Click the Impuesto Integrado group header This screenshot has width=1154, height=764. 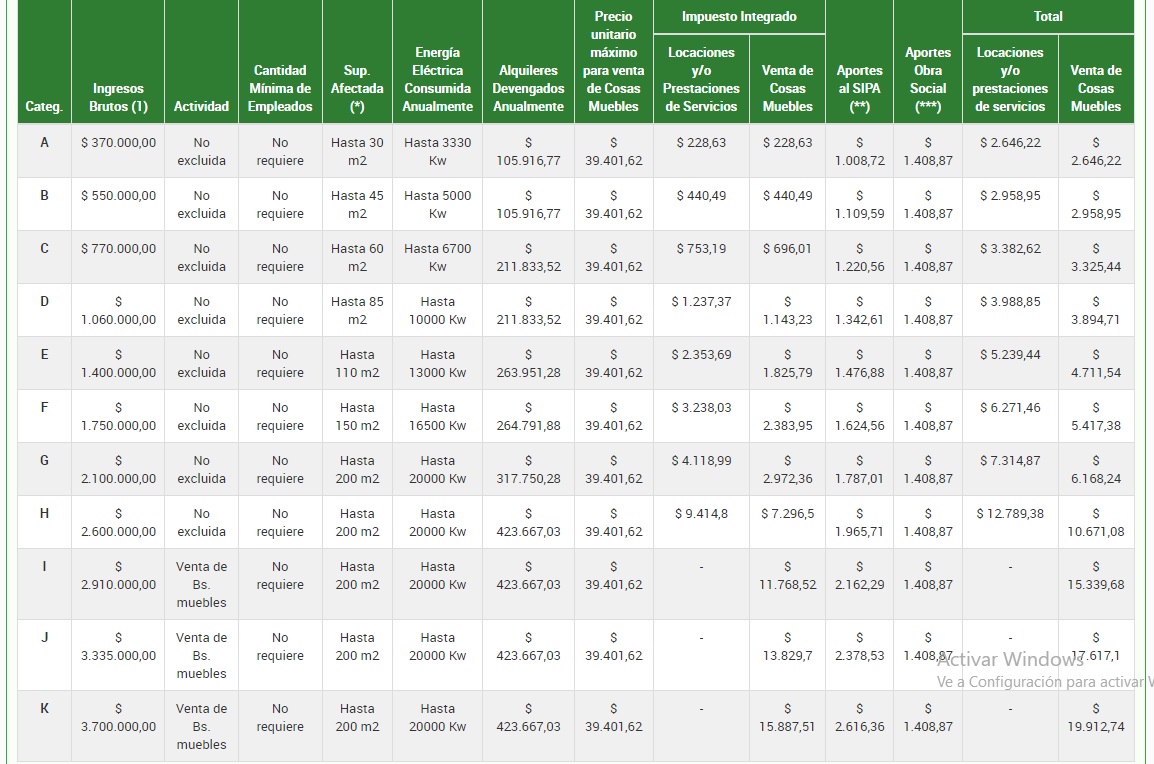(739, 17)
